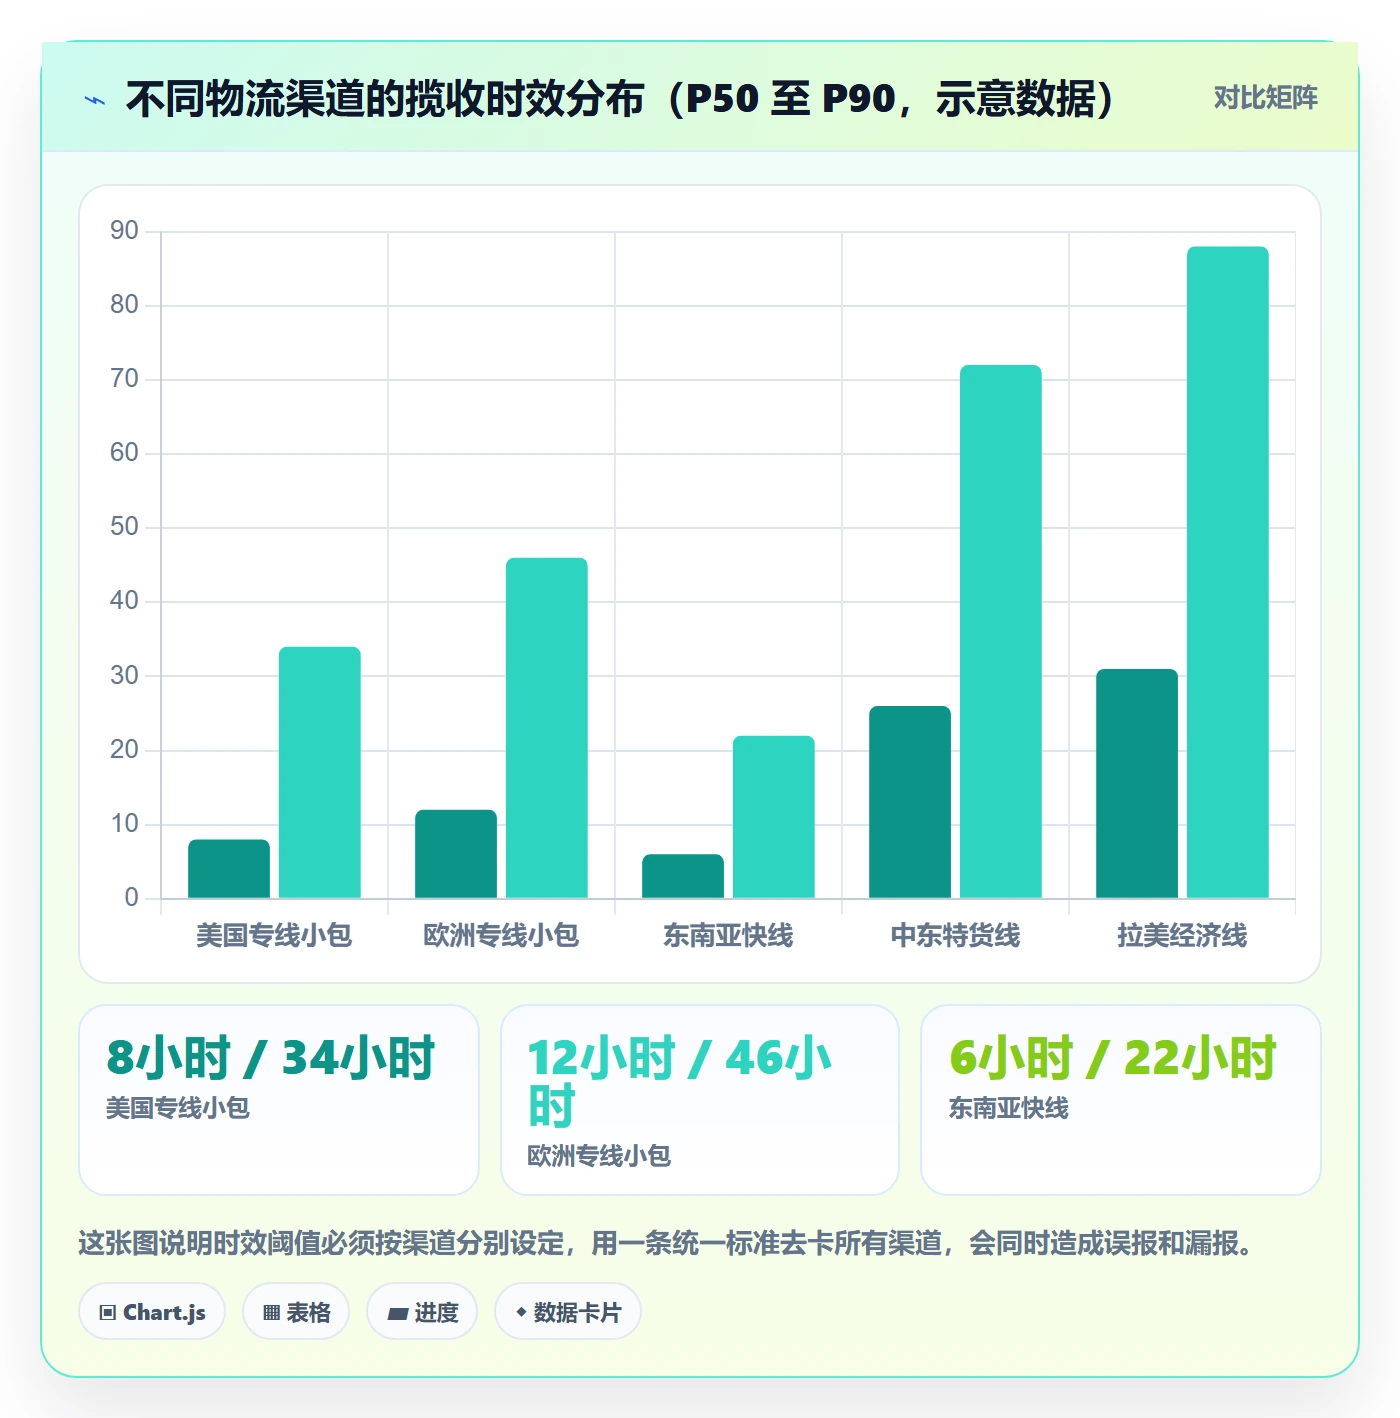
Task: Click the 对比矩阵 label in header
Action: (x=1265, y=98)
